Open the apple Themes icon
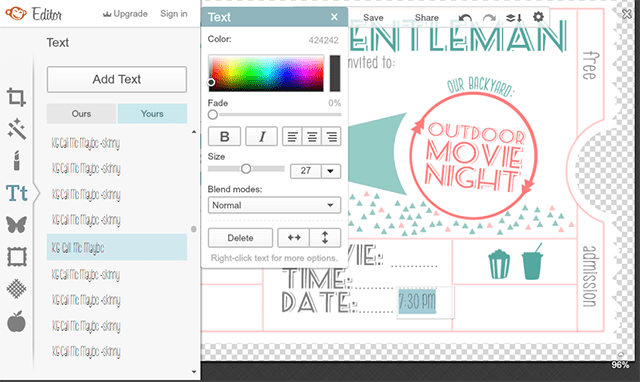This screenshot has width=640, height=382. (x=16, y=321)
